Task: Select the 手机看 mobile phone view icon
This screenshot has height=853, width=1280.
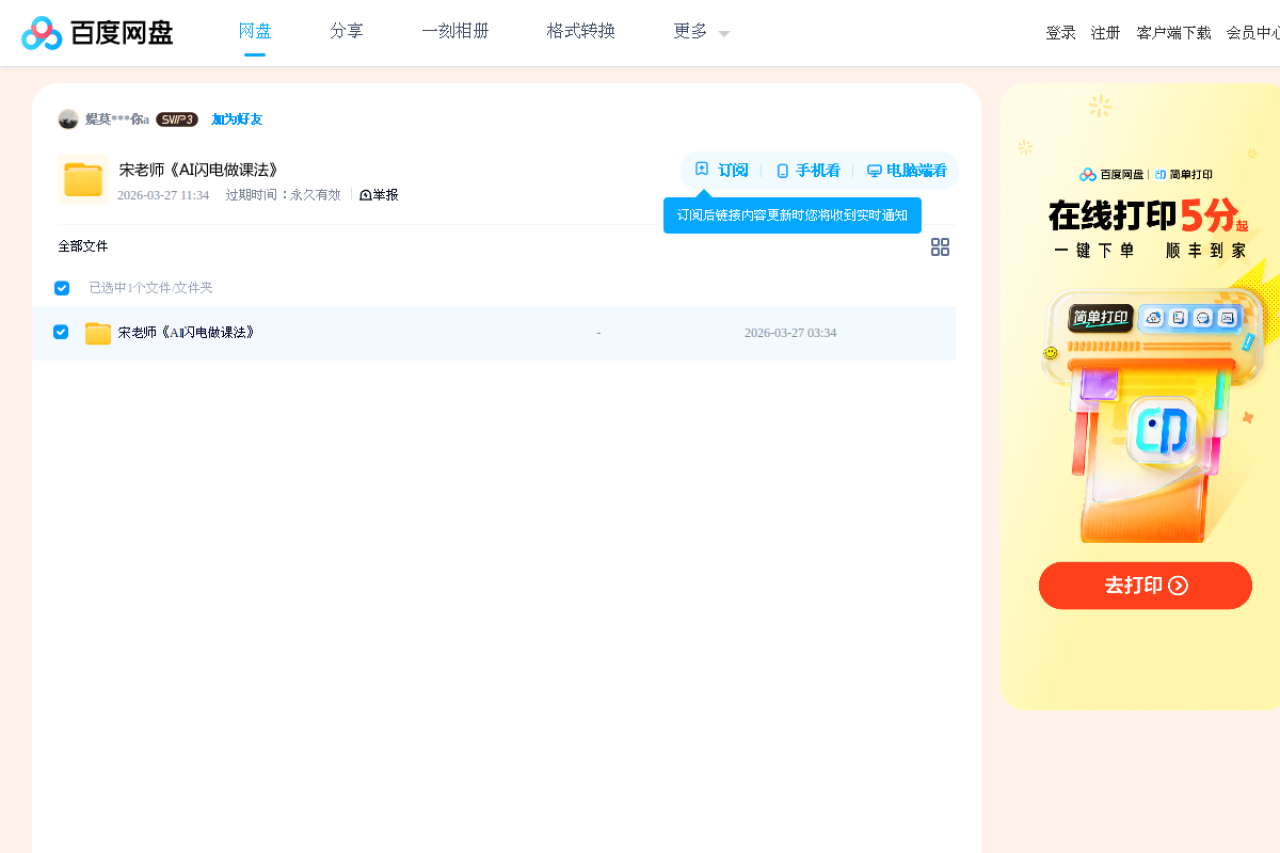Action: click(781, 170)
